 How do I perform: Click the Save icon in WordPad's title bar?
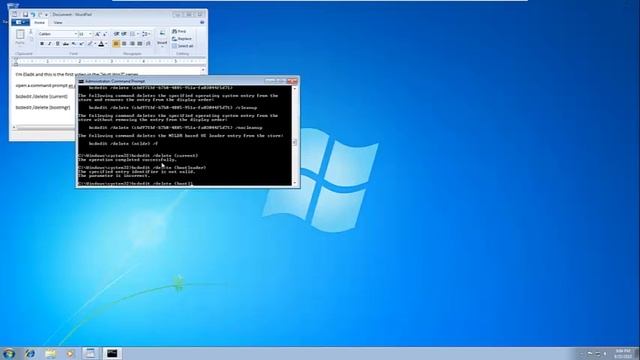pyautogui.click(x=25, y=14)
